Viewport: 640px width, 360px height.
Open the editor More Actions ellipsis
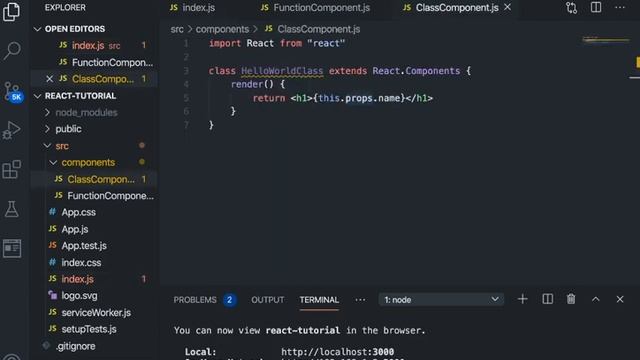pos(620,7)
